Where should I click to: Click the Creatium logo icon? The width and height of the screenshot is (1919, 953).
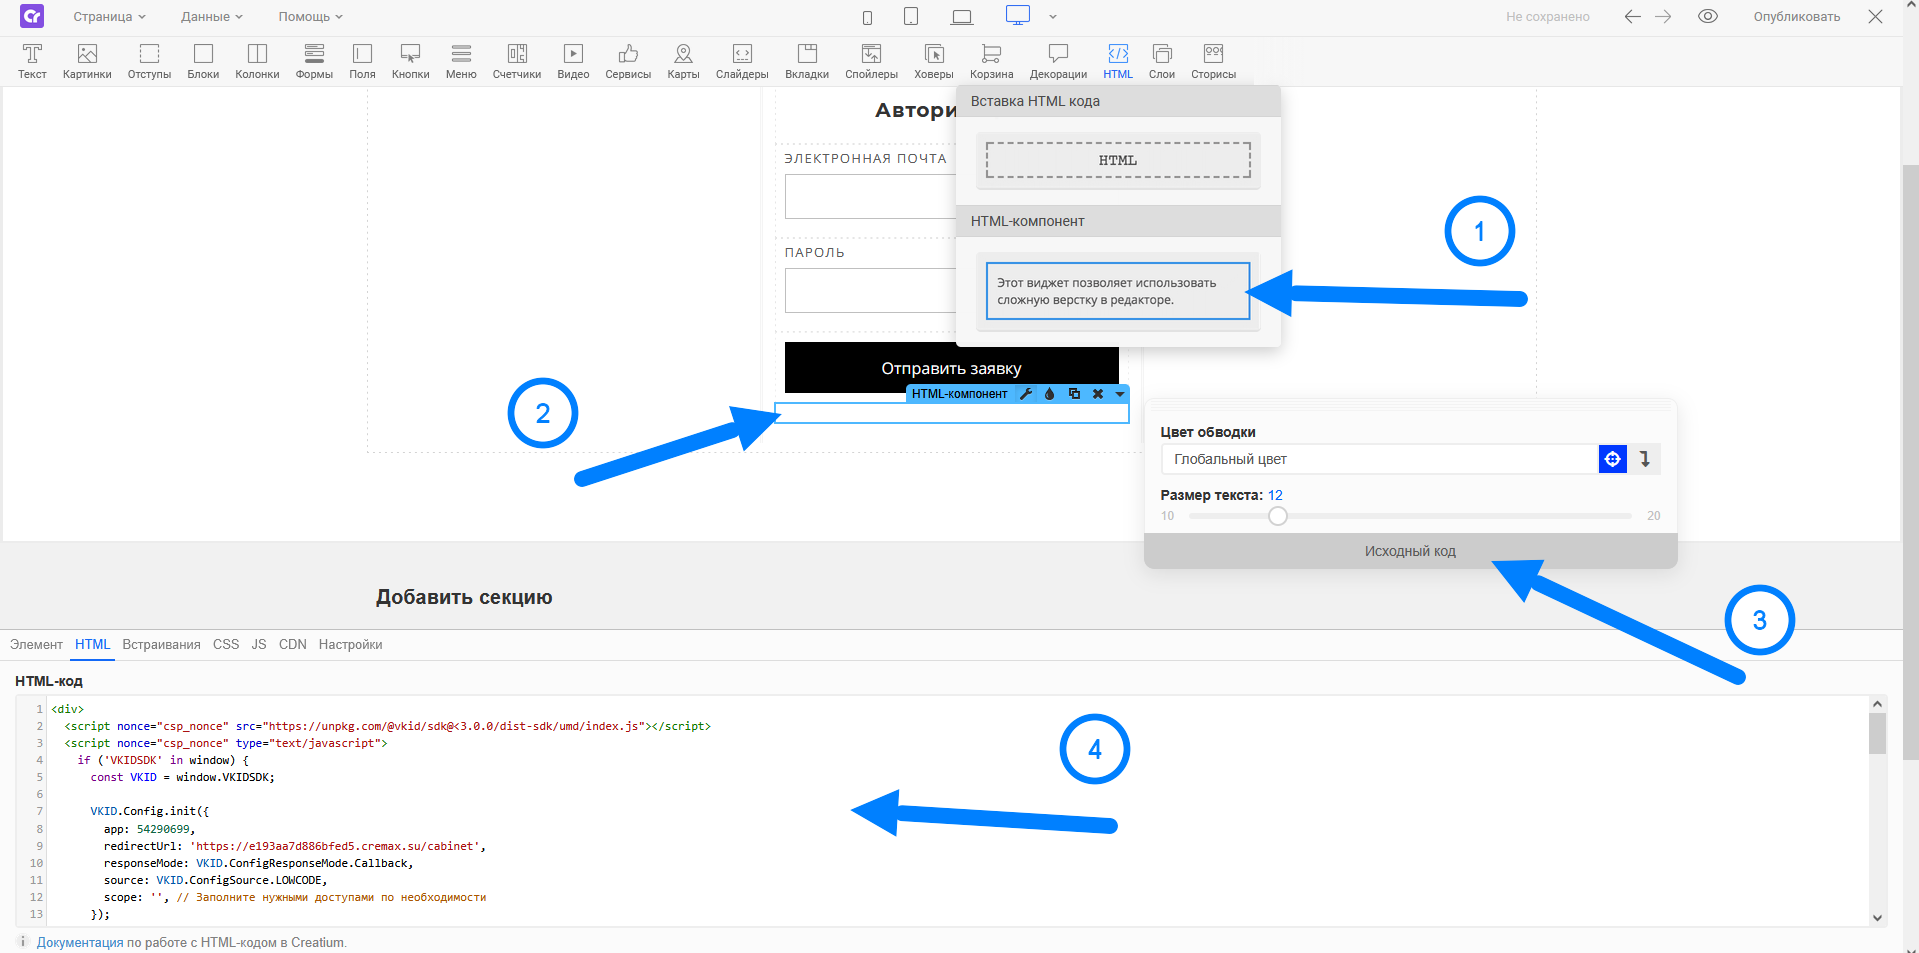click(32, 16)
